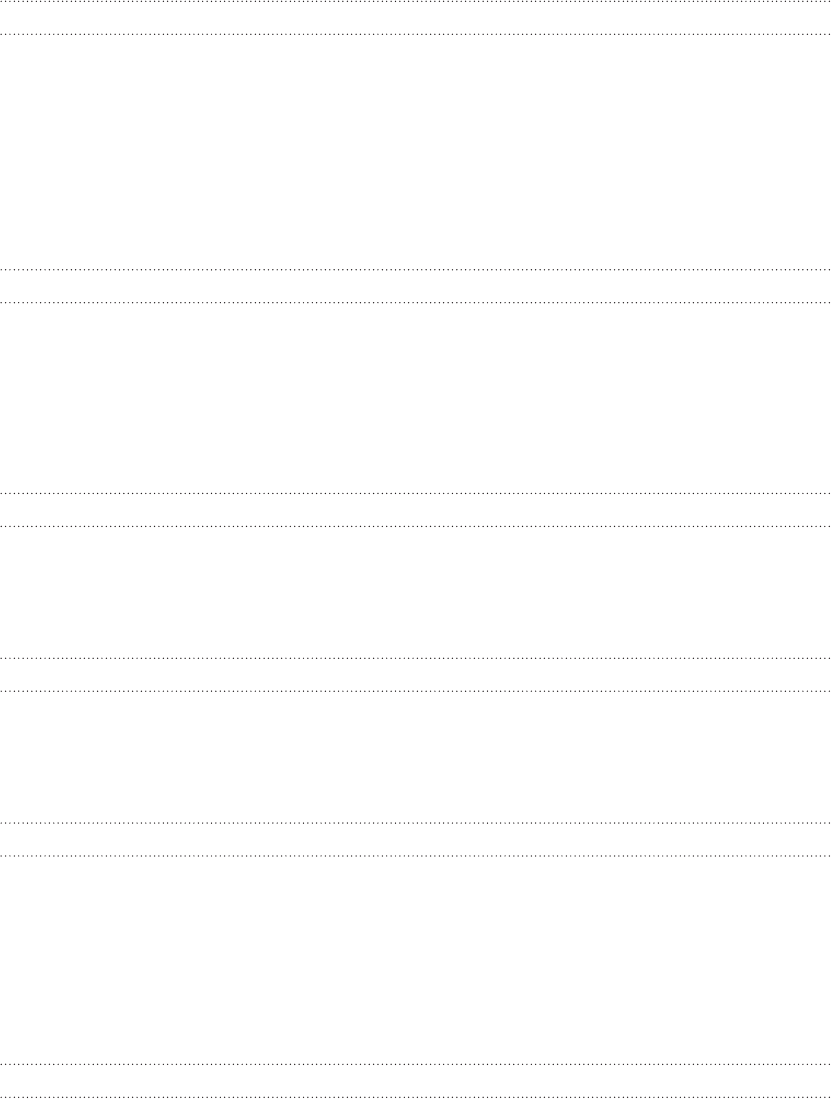Click the narrow gap inside the bottom dotted pair
831x1099 pixels.
[x=416, y=1080]
